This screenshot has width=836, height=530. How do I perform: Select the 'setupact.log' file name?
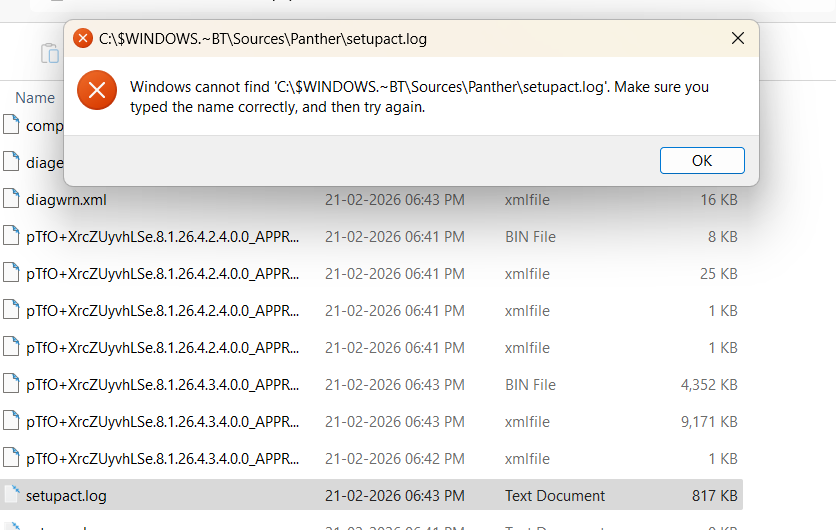pyautogui.click(x=66, y=496)
